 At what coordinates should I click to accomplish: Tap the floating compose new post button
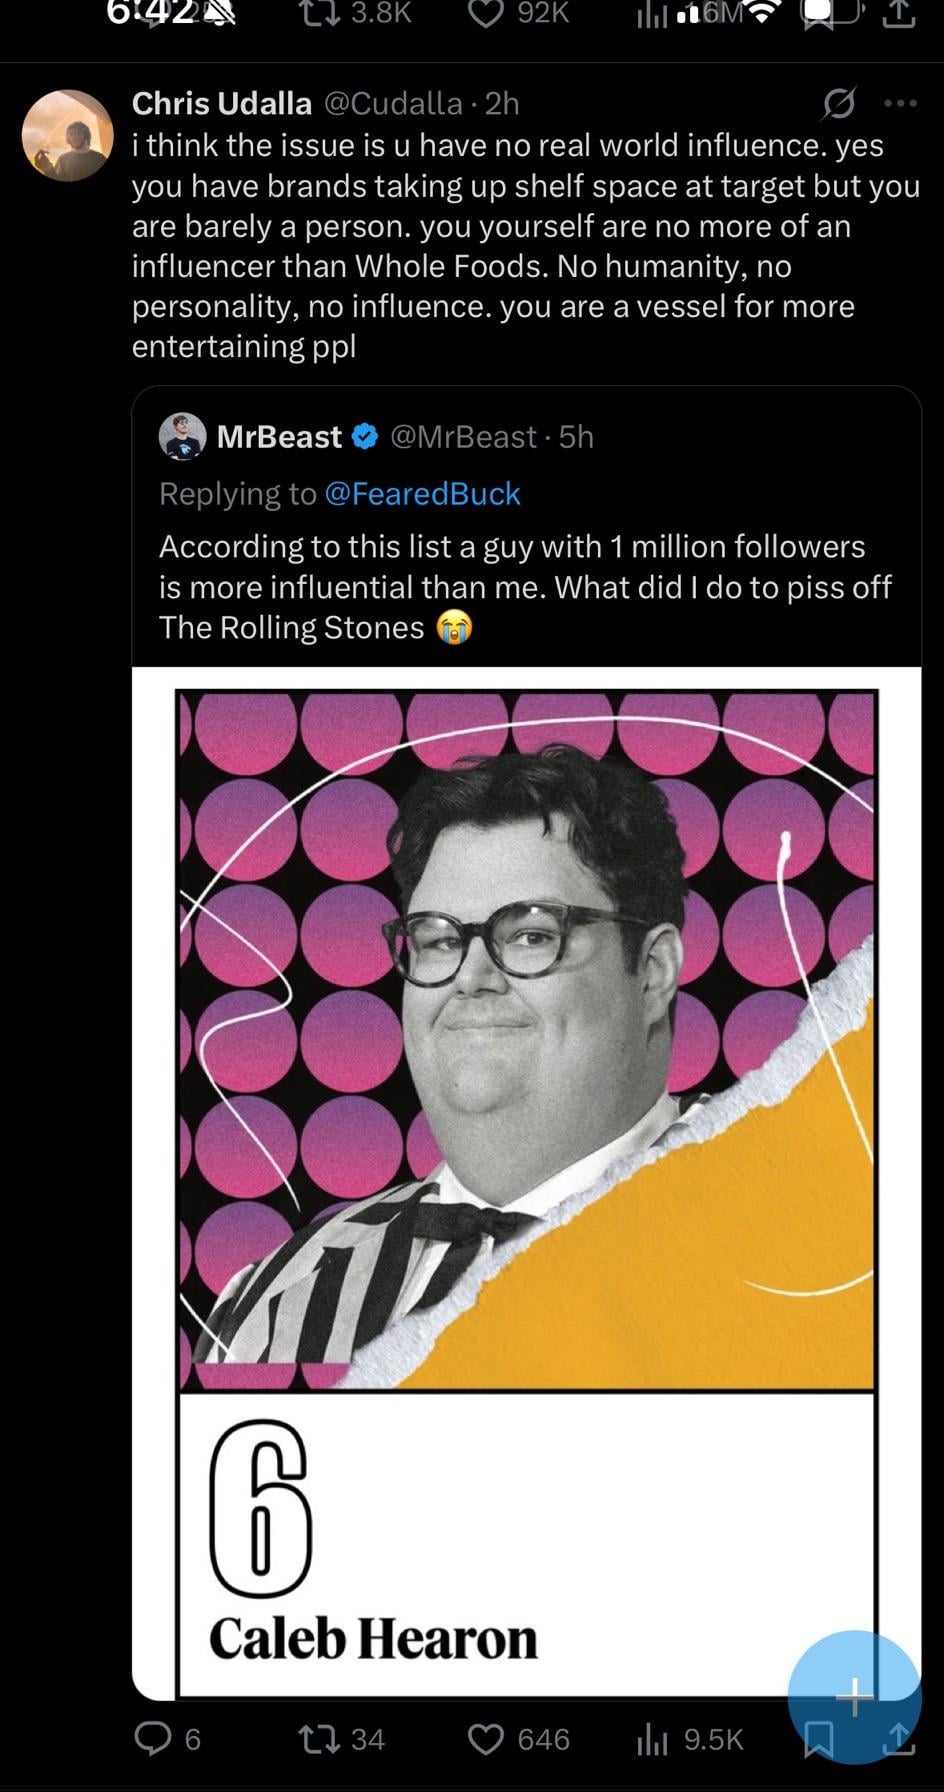pos(854,1696)
